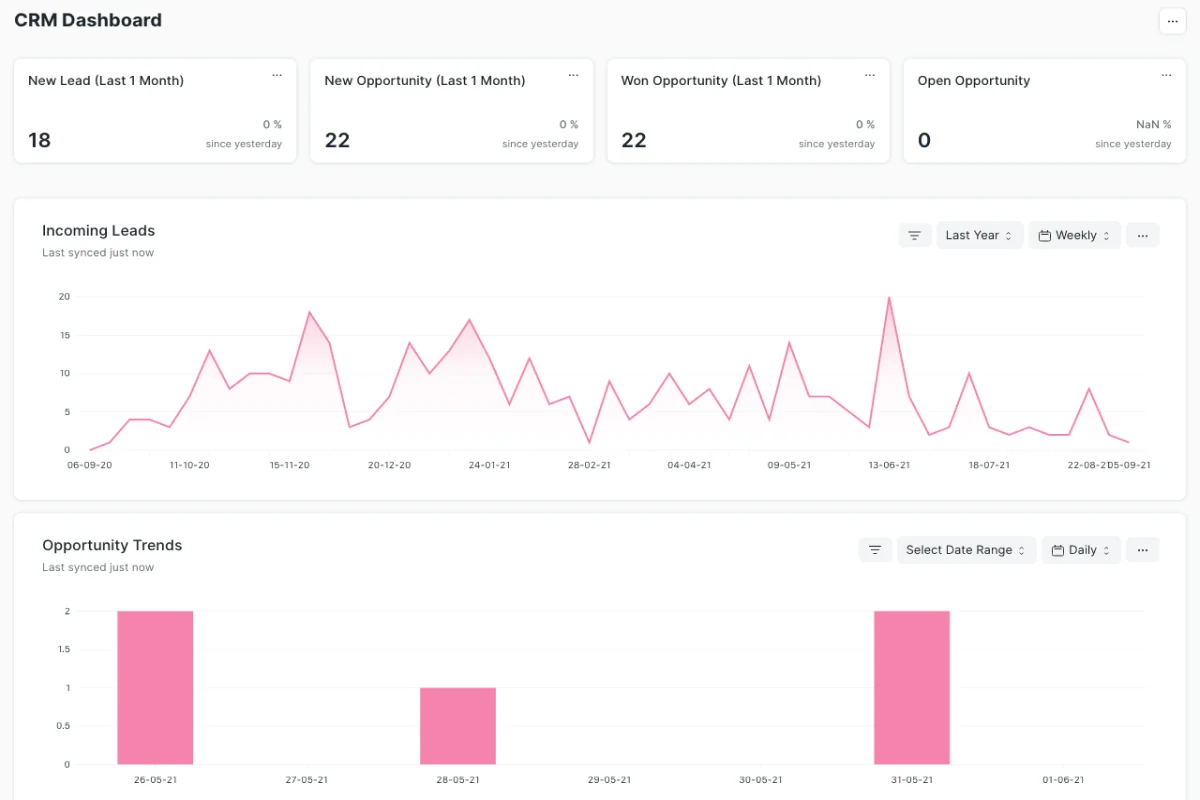
Task: Open the Open Opportunity card options menu
Action: click(x=1166, y=75)
